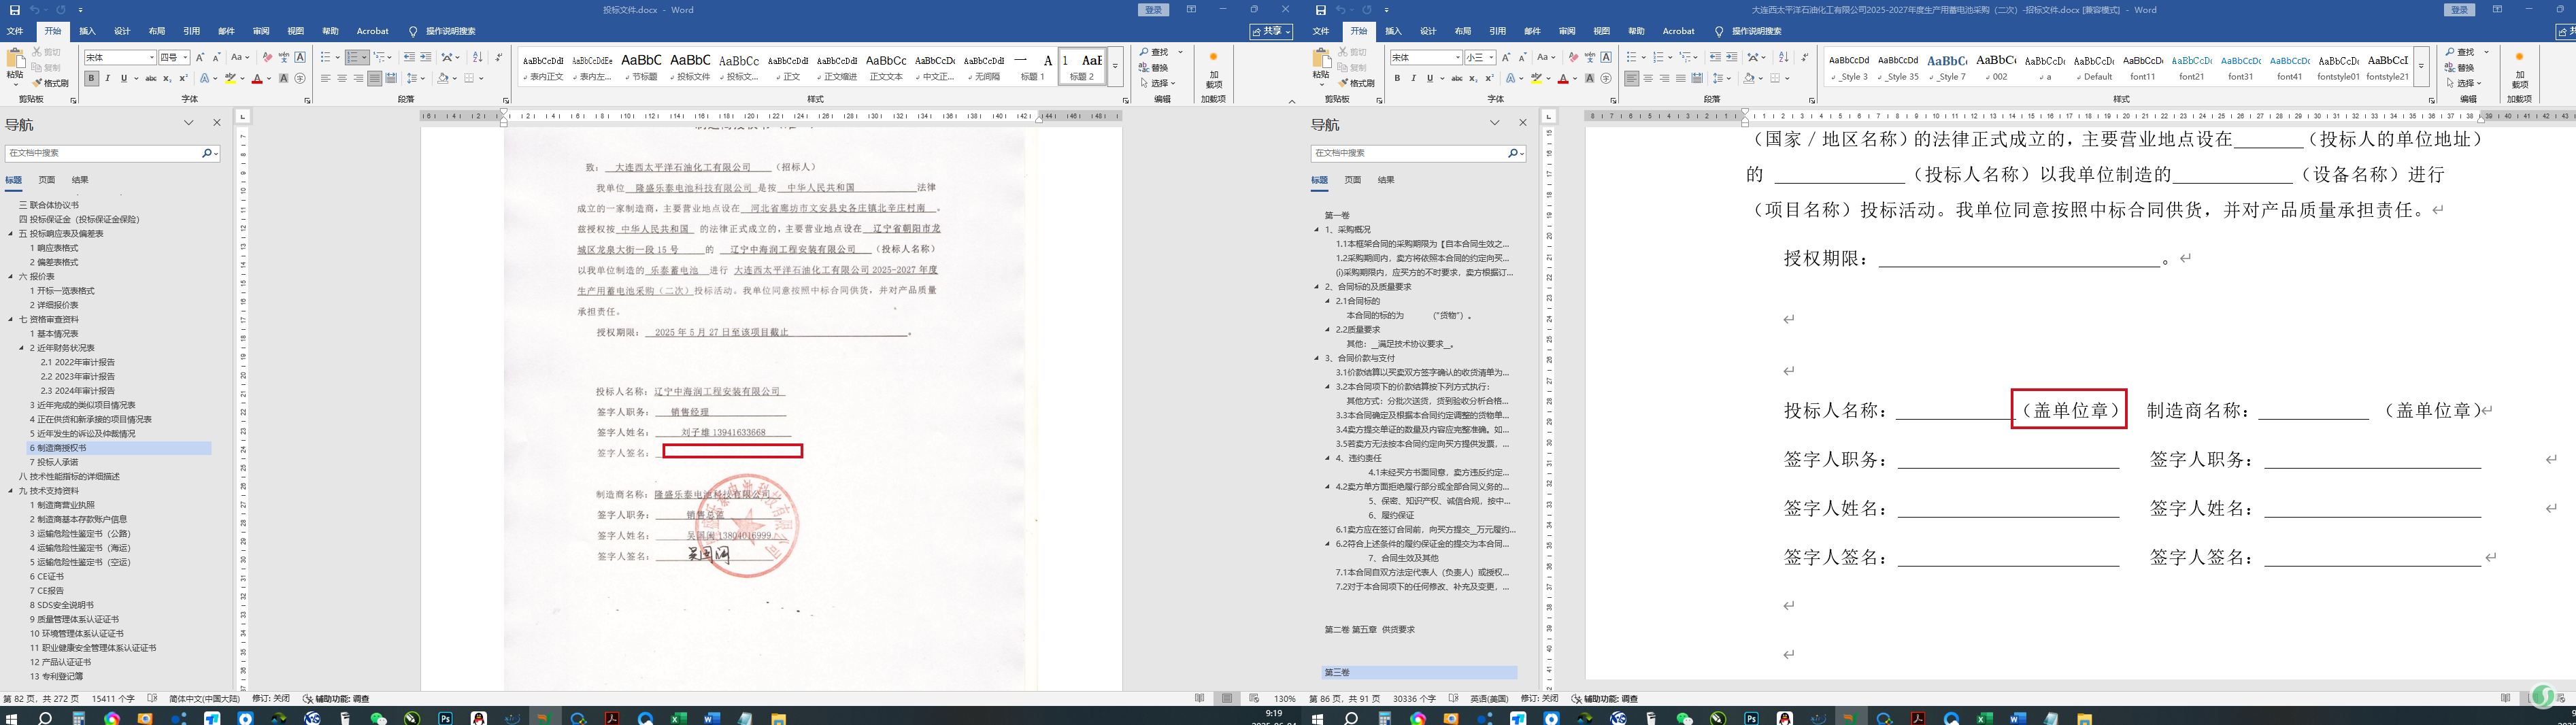Switch to 页面 tab in left navigation pane
The width and height of the screenshot is (2576, 725).
[x=47, y=180]
